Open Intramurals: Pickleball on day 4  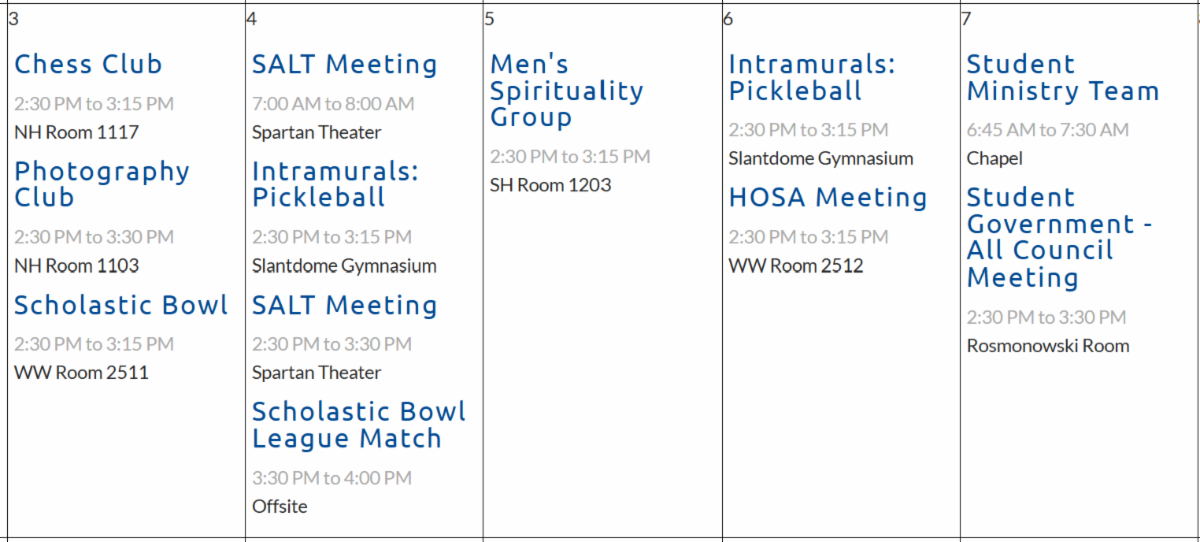coord(335,184)
